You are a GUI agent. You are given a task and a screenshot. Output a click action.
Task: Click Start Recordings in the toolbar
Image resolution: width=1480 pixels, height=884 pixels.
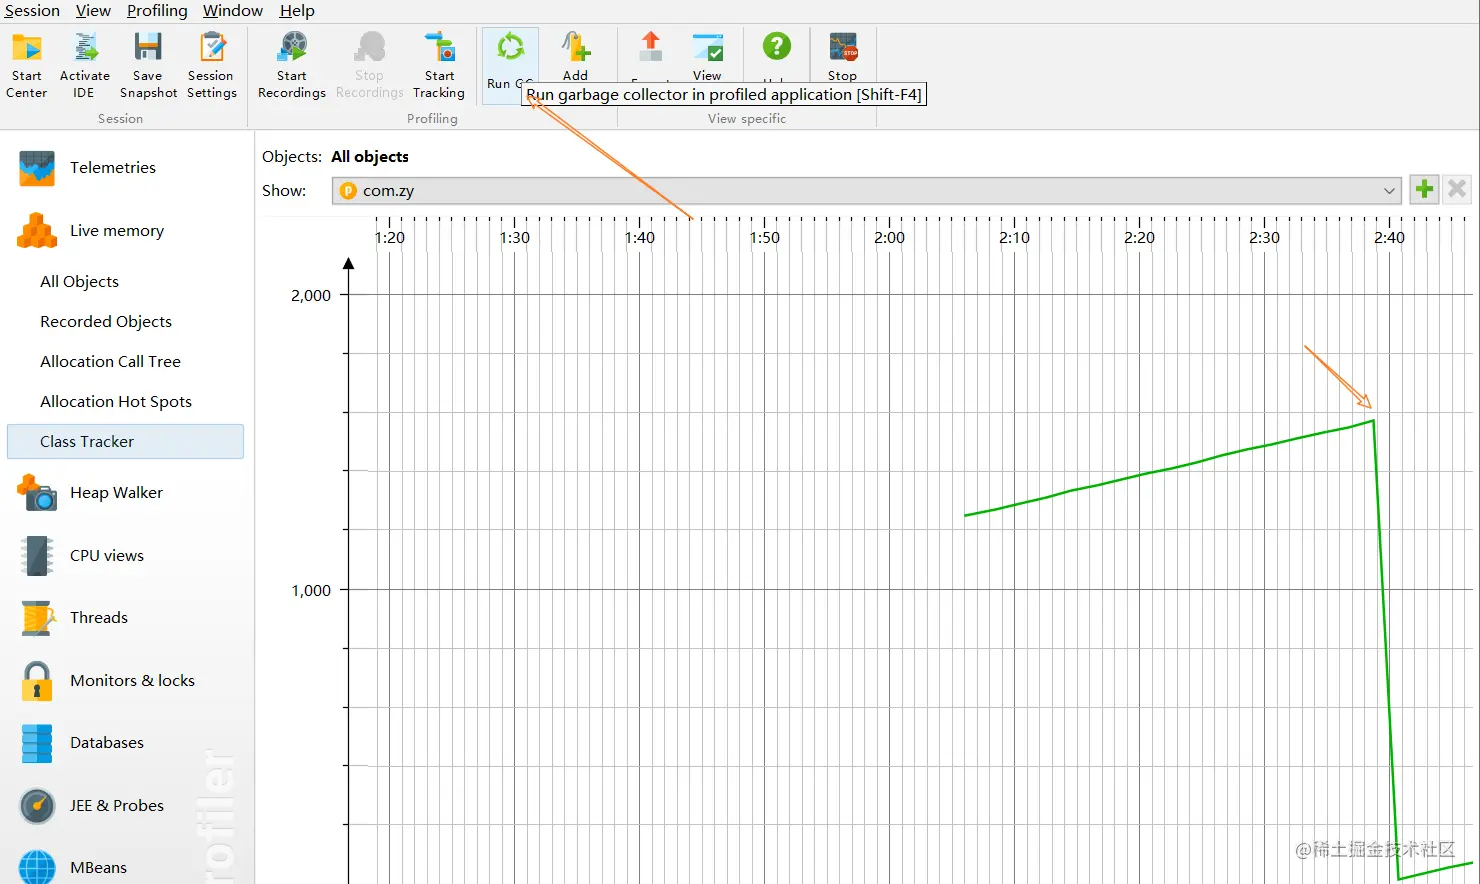(292, 66)
